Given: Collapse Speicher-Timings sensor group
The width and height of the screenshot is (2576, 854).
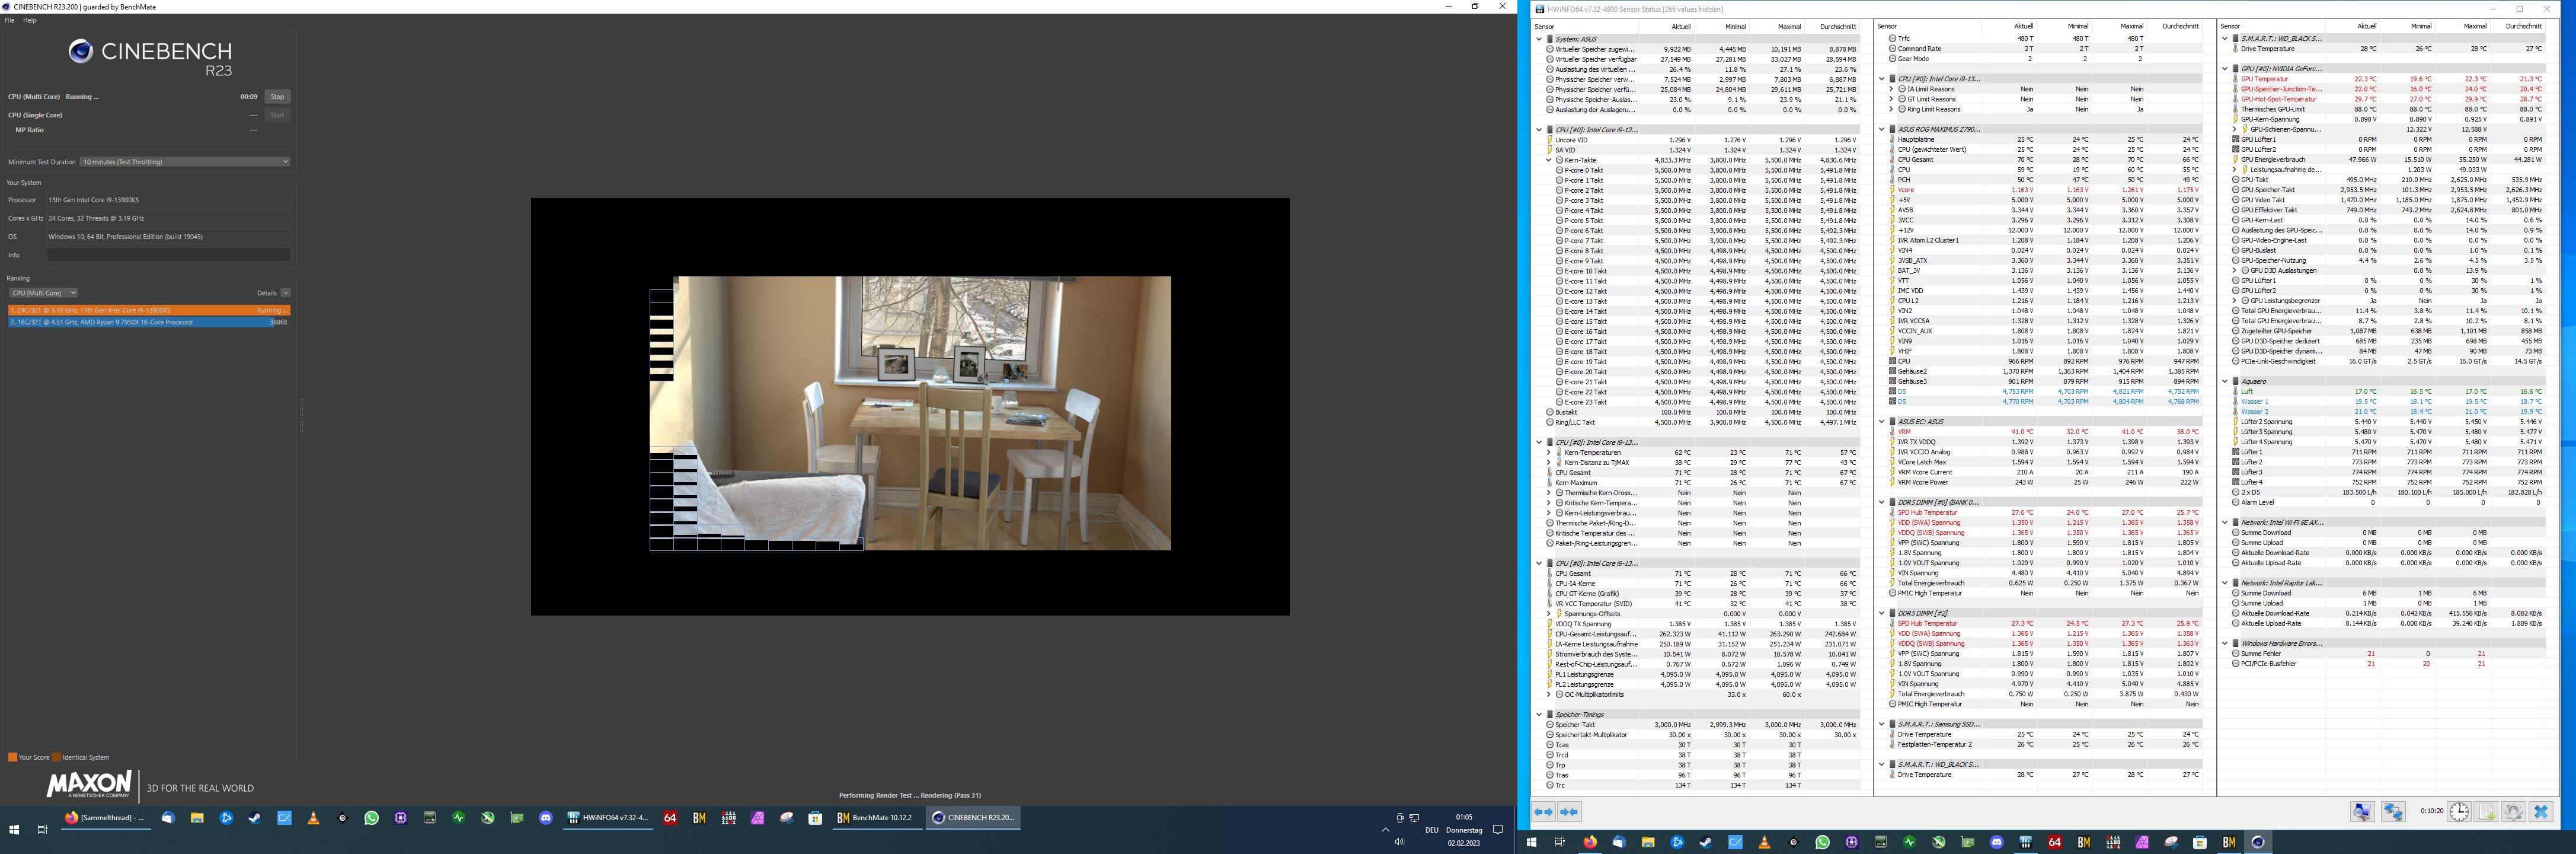Looking at the screenshot, I should (x=1539, y=715).
